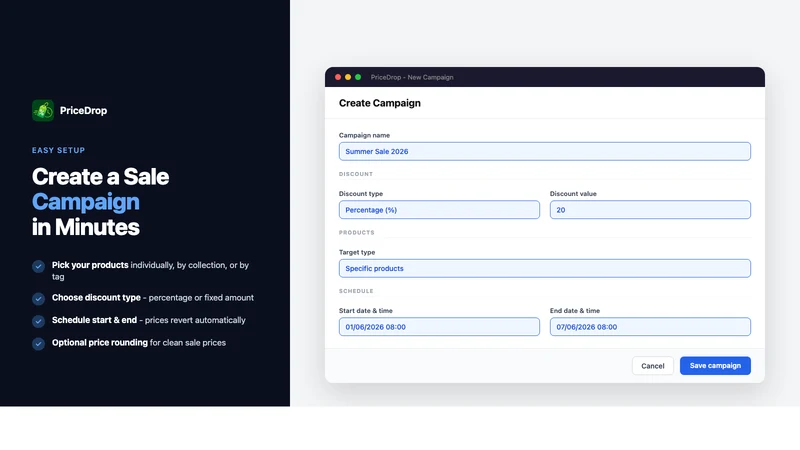
Task: Click the PriceDrop brand name text
Action: click(x=83, y=111)
